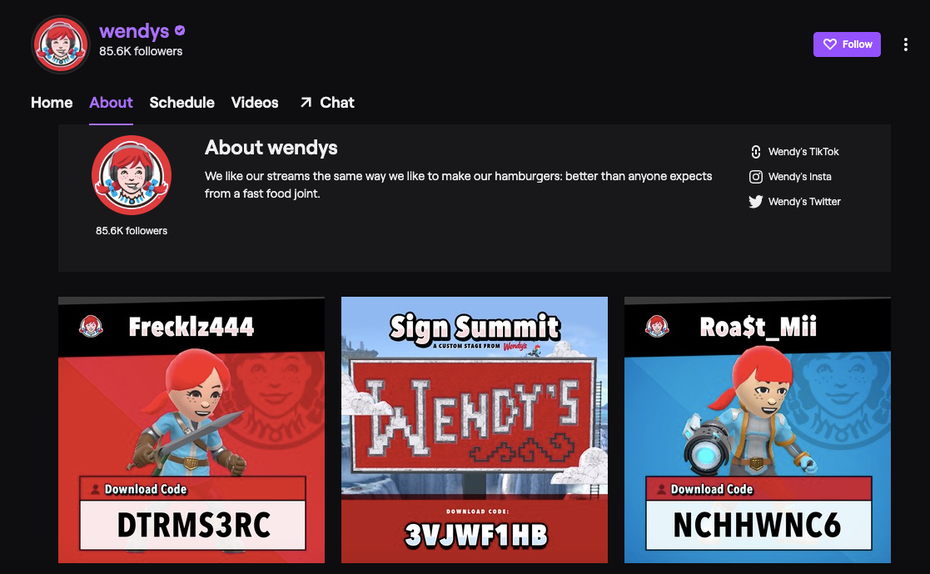Click the 85.6K followers under About avatar
The image size is (930, 574).
[132, 231]
